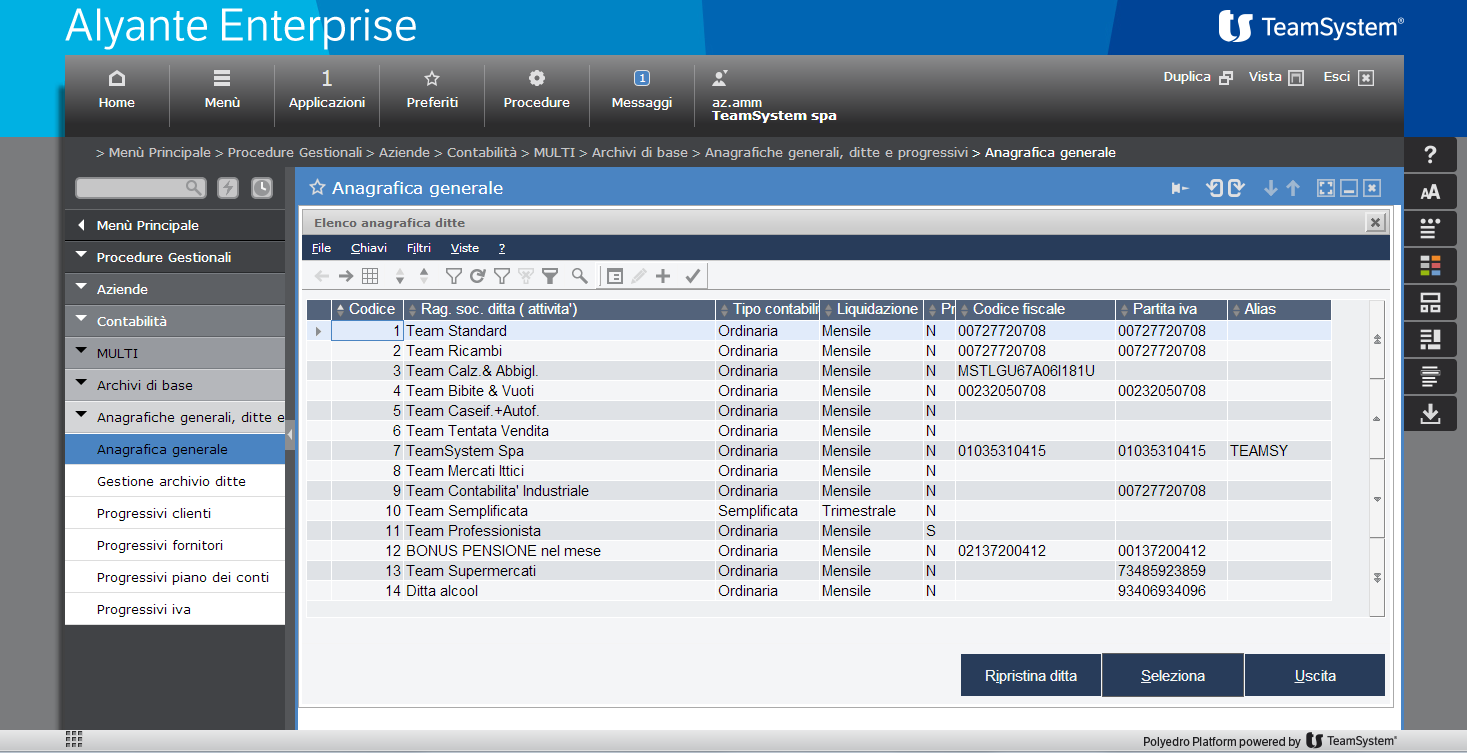Click the Vista layout icon
Screen dimensions: 1467x753
pyautogui.click(x=1296, y=78)
